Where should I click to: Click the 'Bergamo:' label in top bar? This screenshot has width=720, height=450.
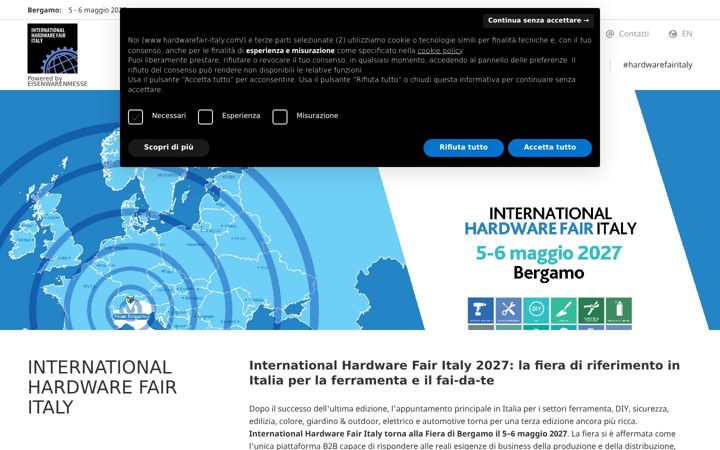pos(45,10)
